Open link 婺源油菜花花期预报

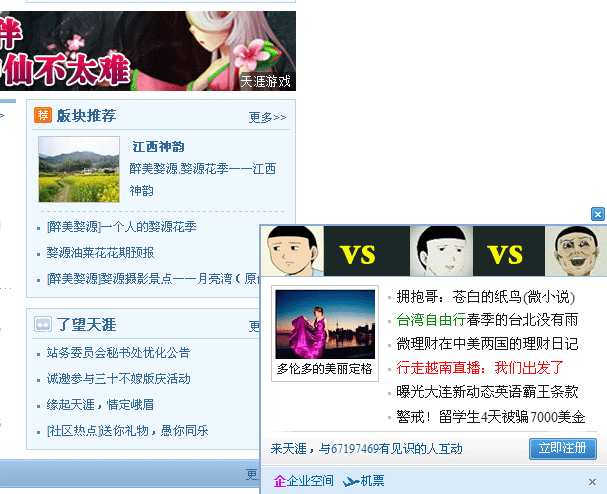click(100, 253)
